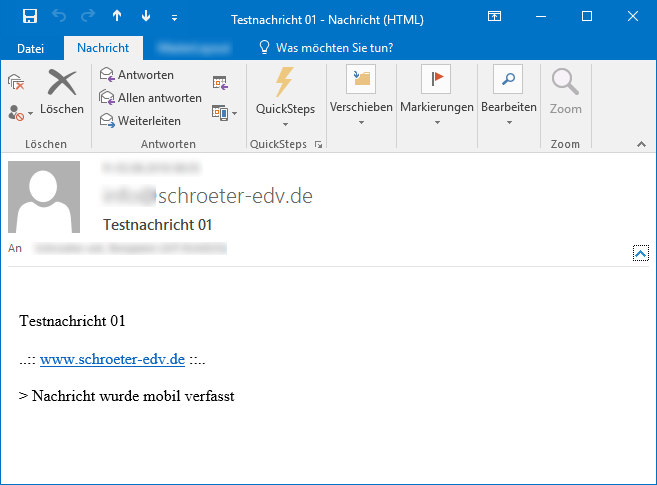Open the Verschieben dropdown menu
657x485 pixels.
pyautogui.click(x=360, y=122)
